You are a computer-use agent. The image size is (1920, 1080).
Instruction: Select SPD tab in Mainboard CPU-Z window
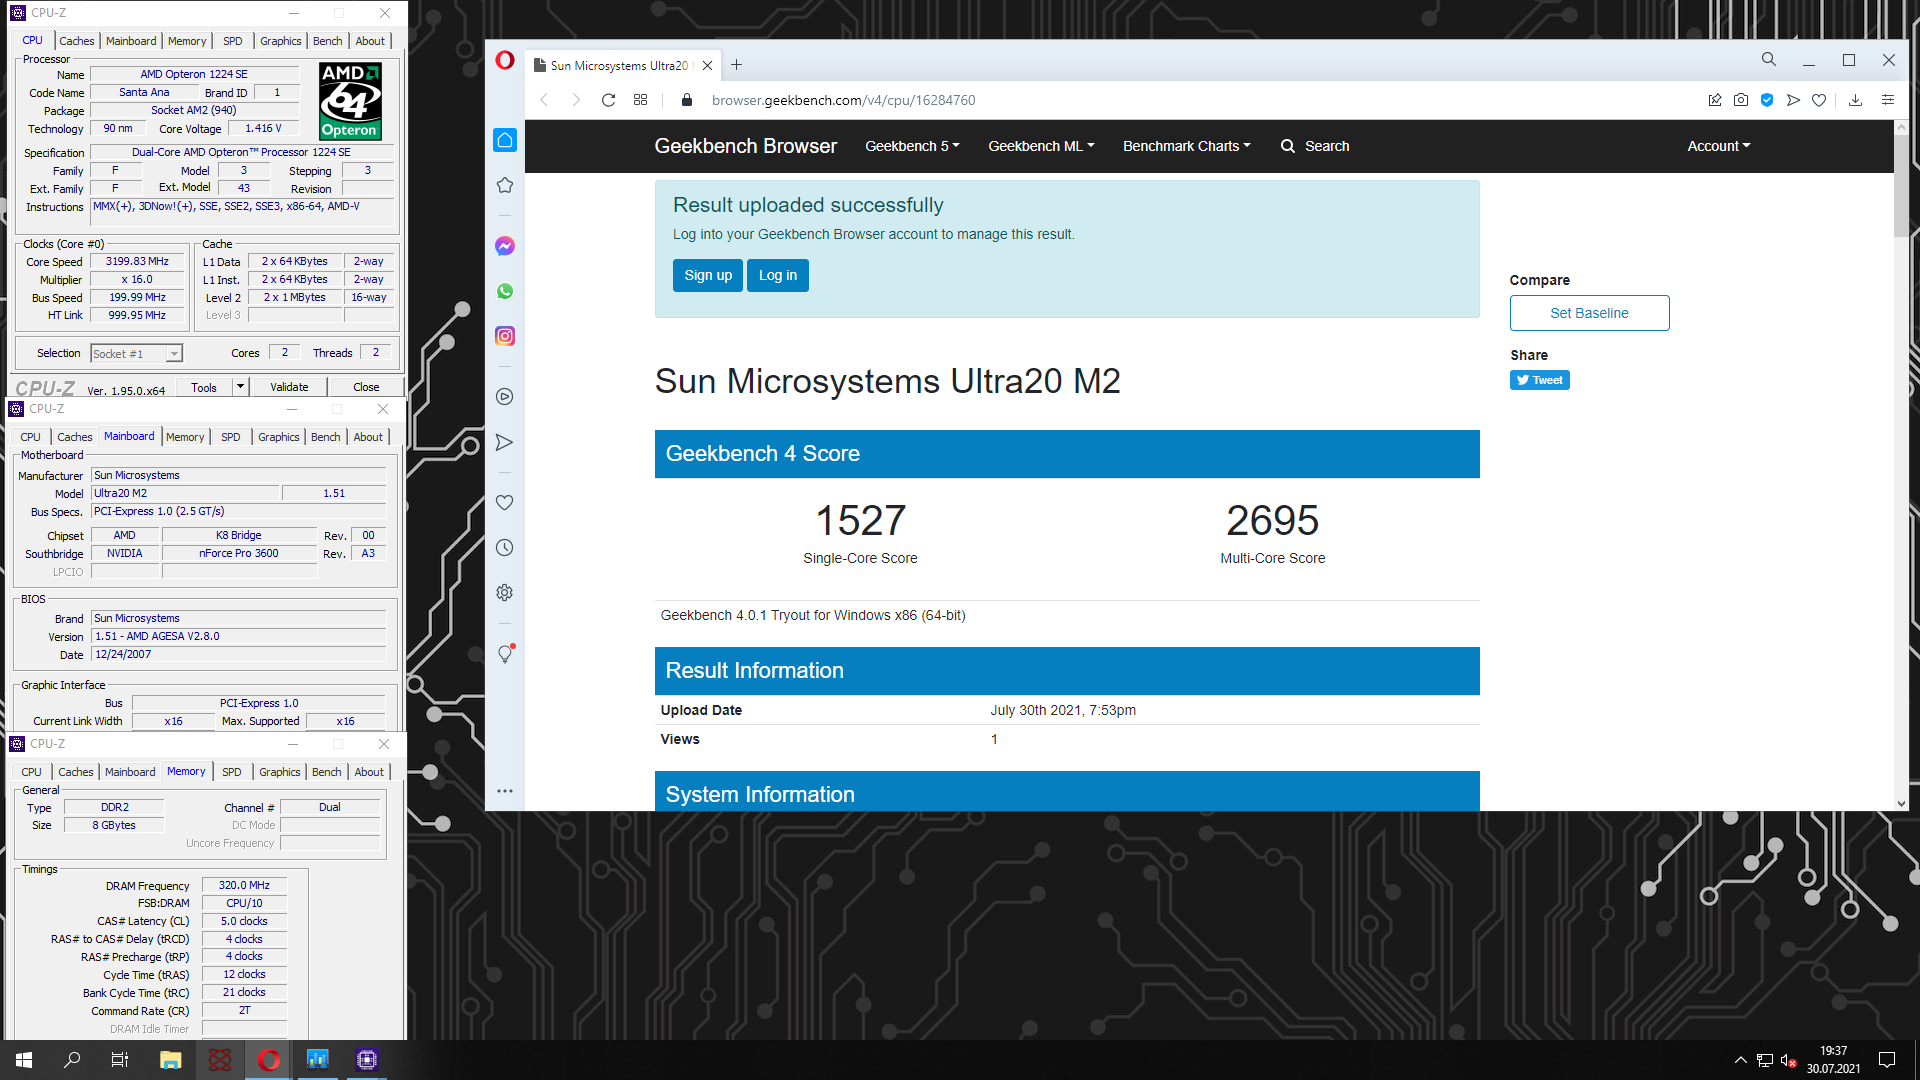(x=231, y=437)
